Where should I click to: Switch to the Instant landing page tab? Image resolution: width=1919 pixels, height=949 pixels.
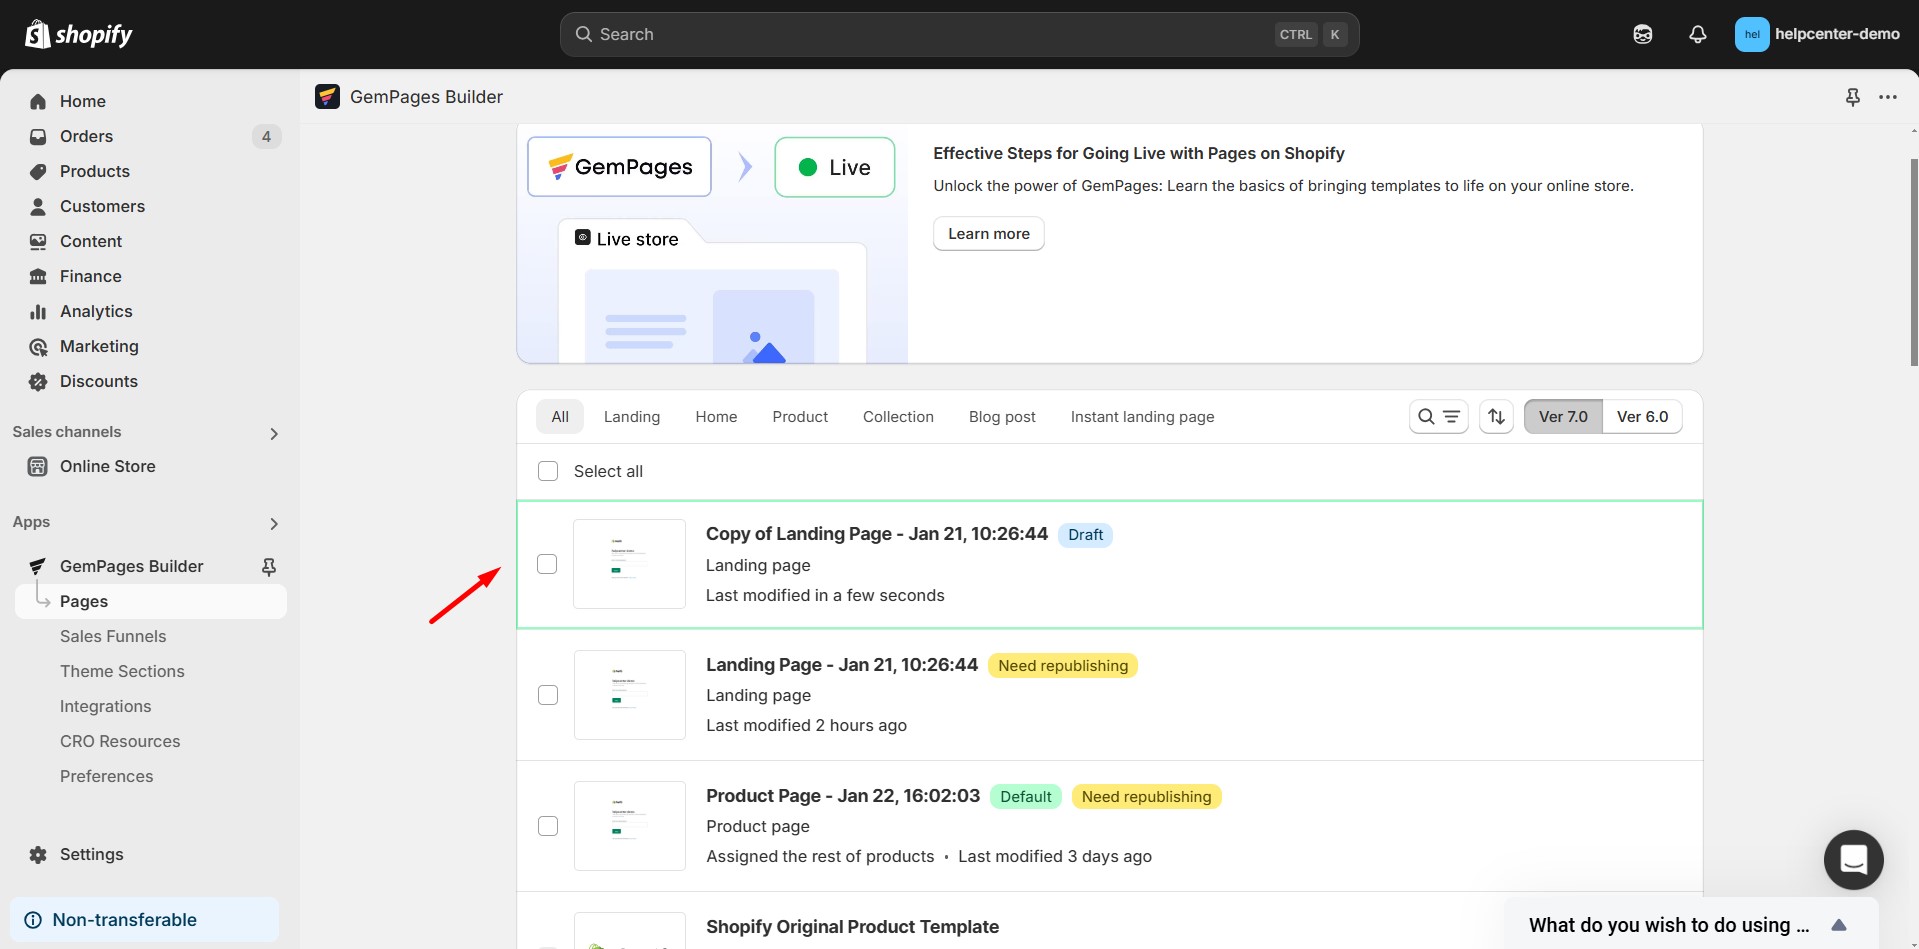pyautogui.click(x=1142, y=417)
